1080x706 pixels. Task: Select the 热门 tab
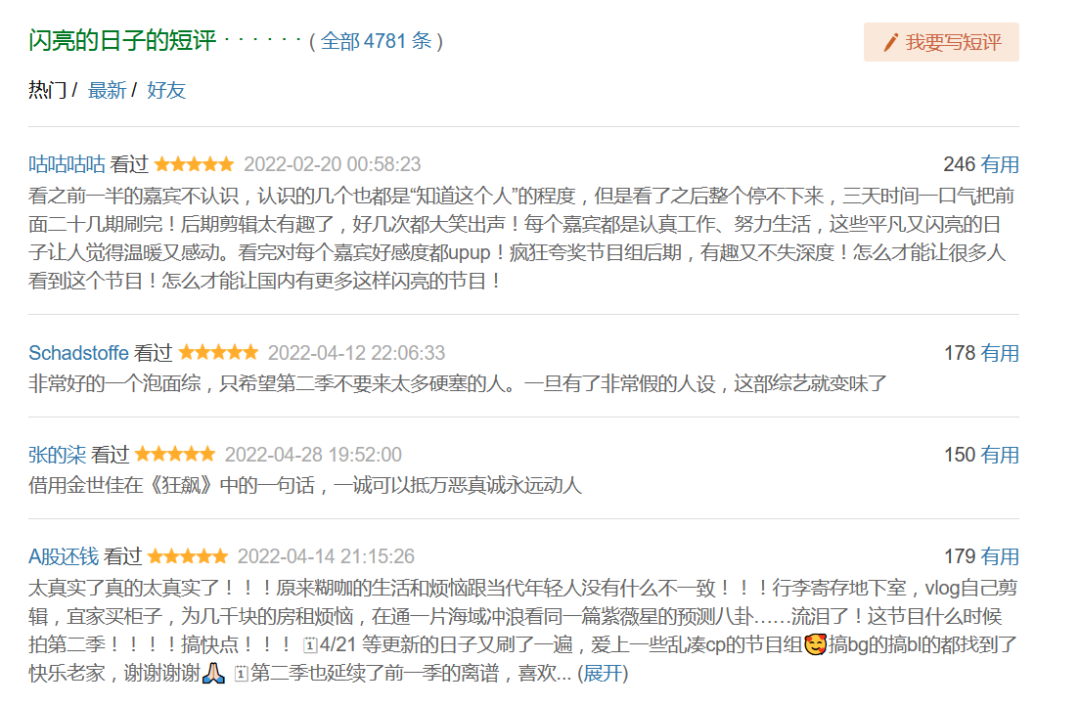coord(48,90)
